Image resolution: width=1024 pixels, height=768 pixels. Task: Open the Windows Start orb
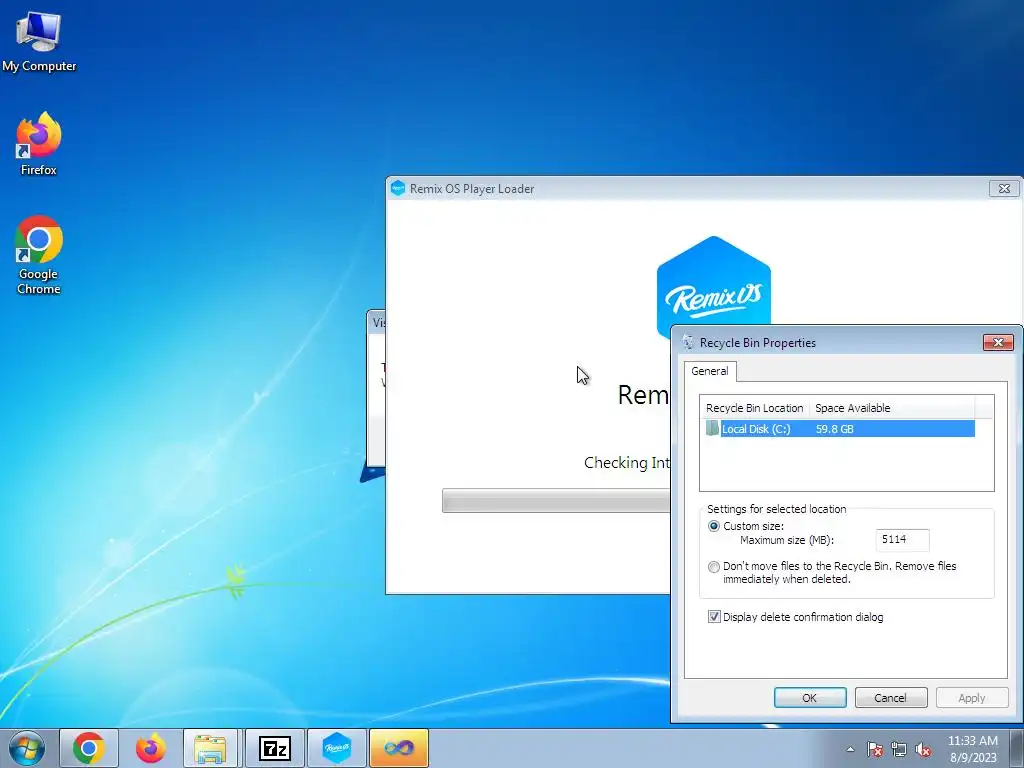tap(27, 748)
